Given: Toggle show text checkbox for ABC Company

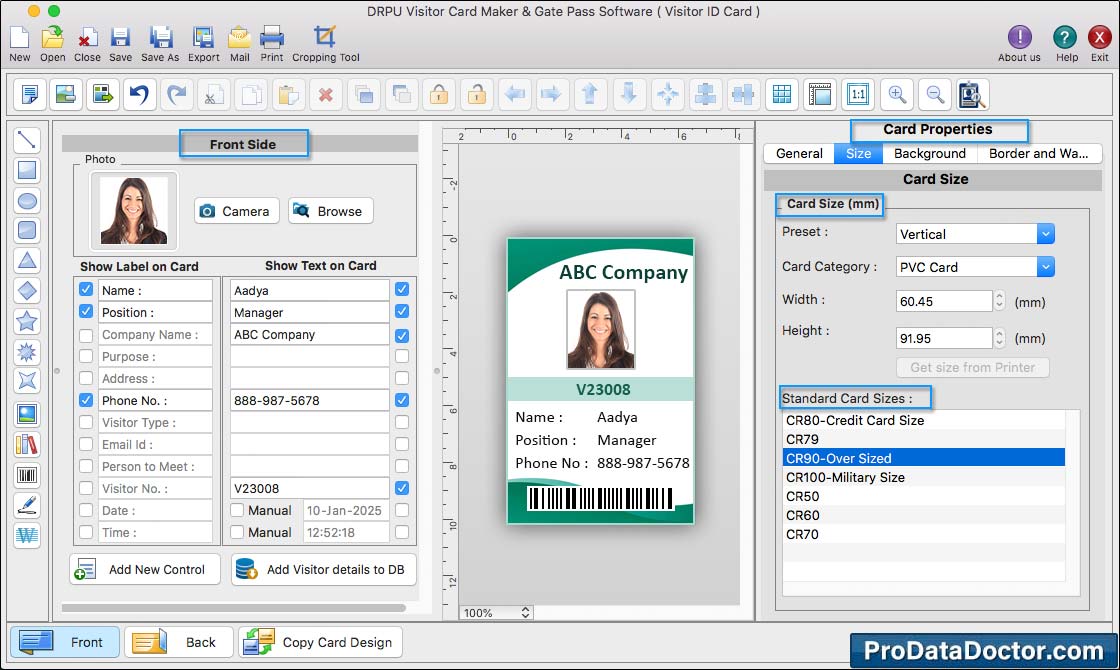Looking at the screenshot, I should [402, 335].
